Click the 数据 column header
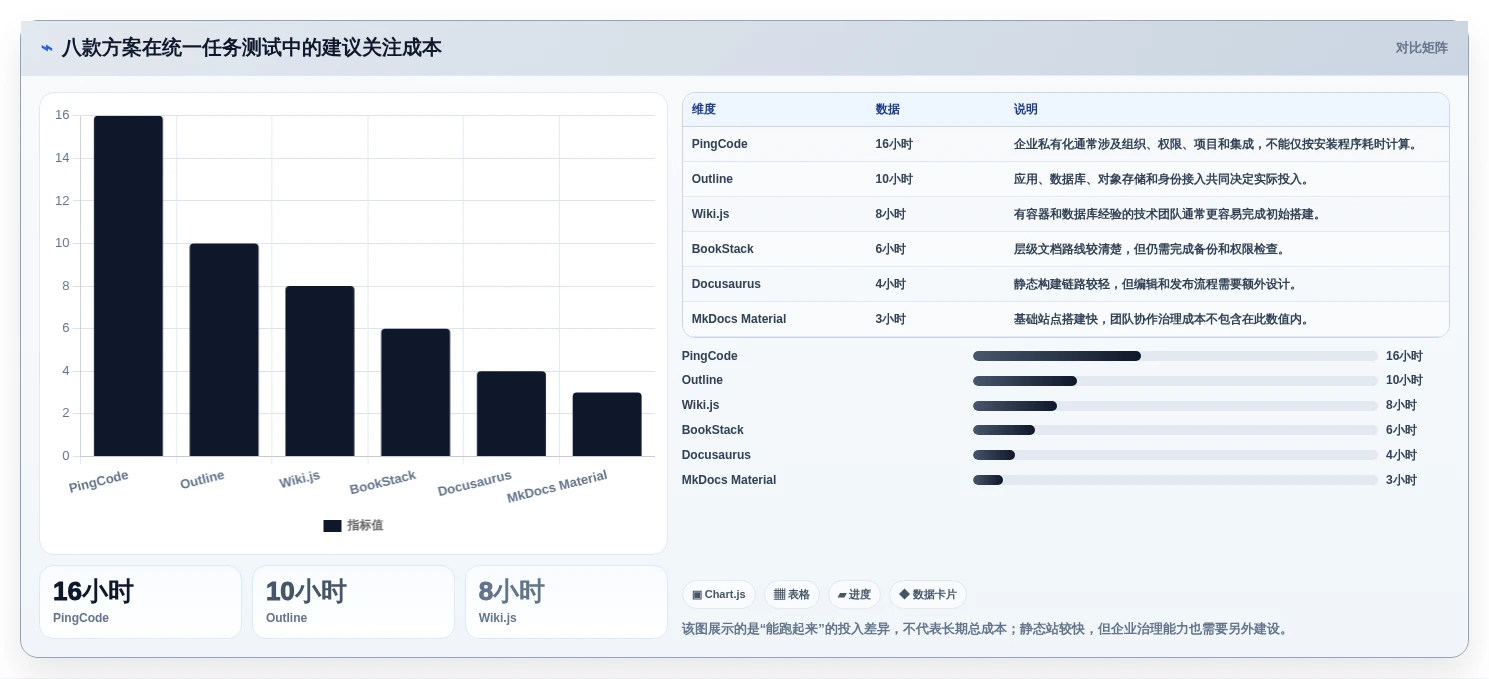 click(888, 110)
